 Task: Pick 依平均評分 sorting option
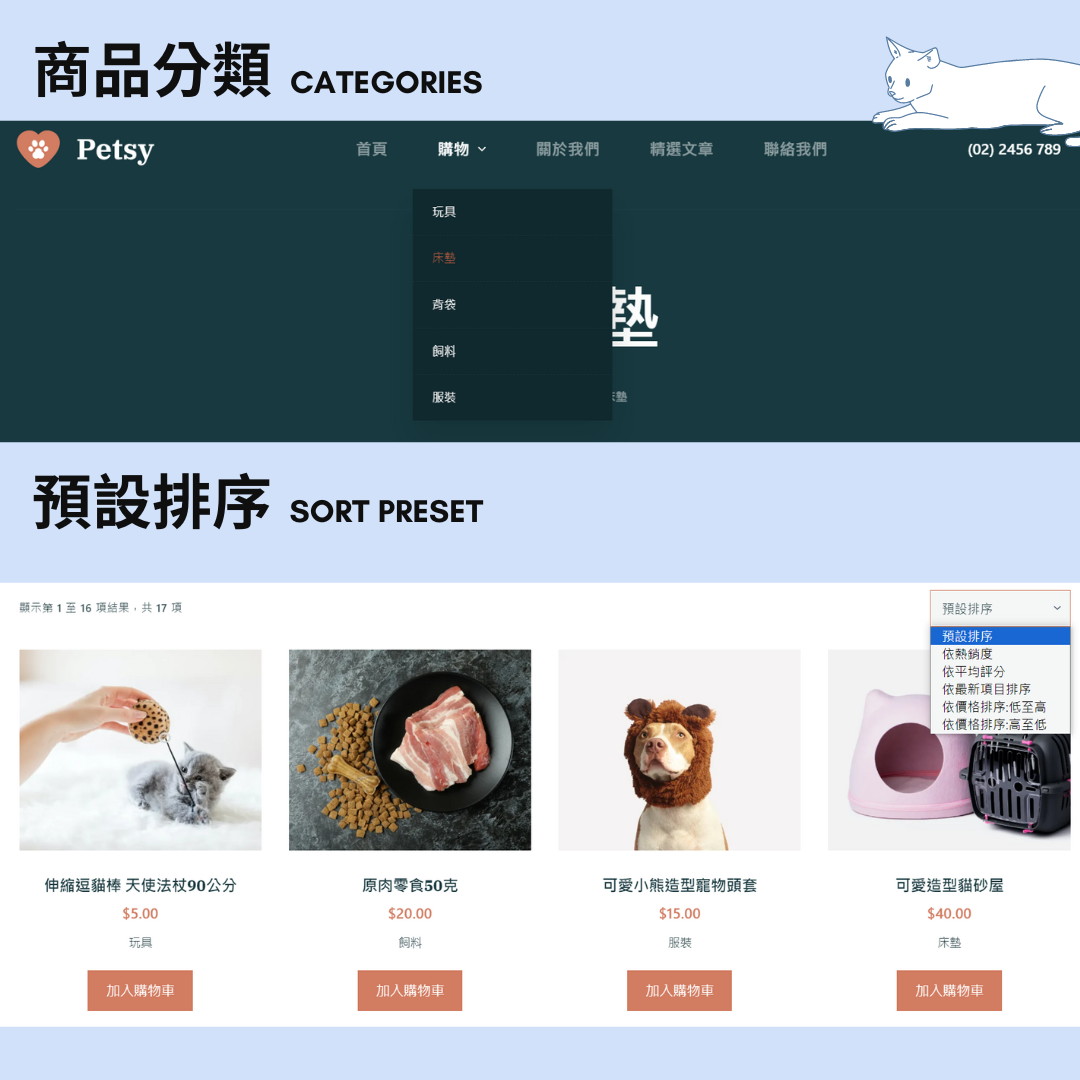[973, 672]
